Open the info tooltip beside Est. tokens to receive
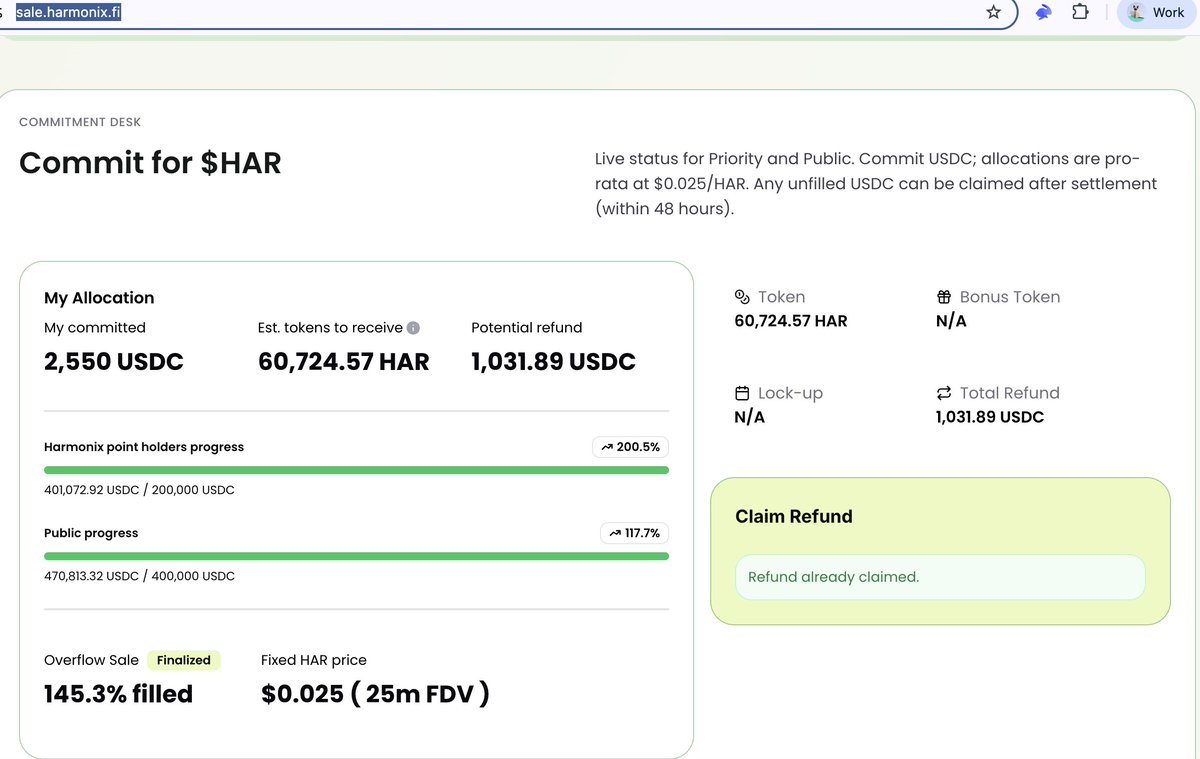 pyautogui.click(x=411, y=327)
